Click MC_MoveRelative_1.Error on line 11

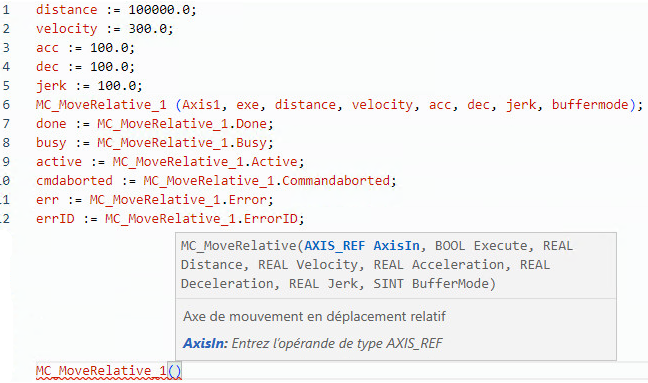[x=179, y=200]
